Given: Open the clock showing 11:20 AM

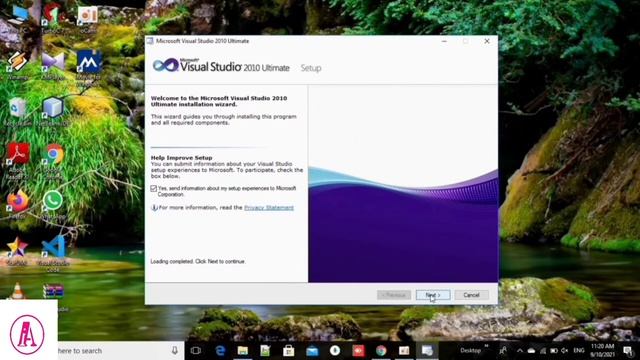Looking at the screenshot, I should tap(603, 351).
